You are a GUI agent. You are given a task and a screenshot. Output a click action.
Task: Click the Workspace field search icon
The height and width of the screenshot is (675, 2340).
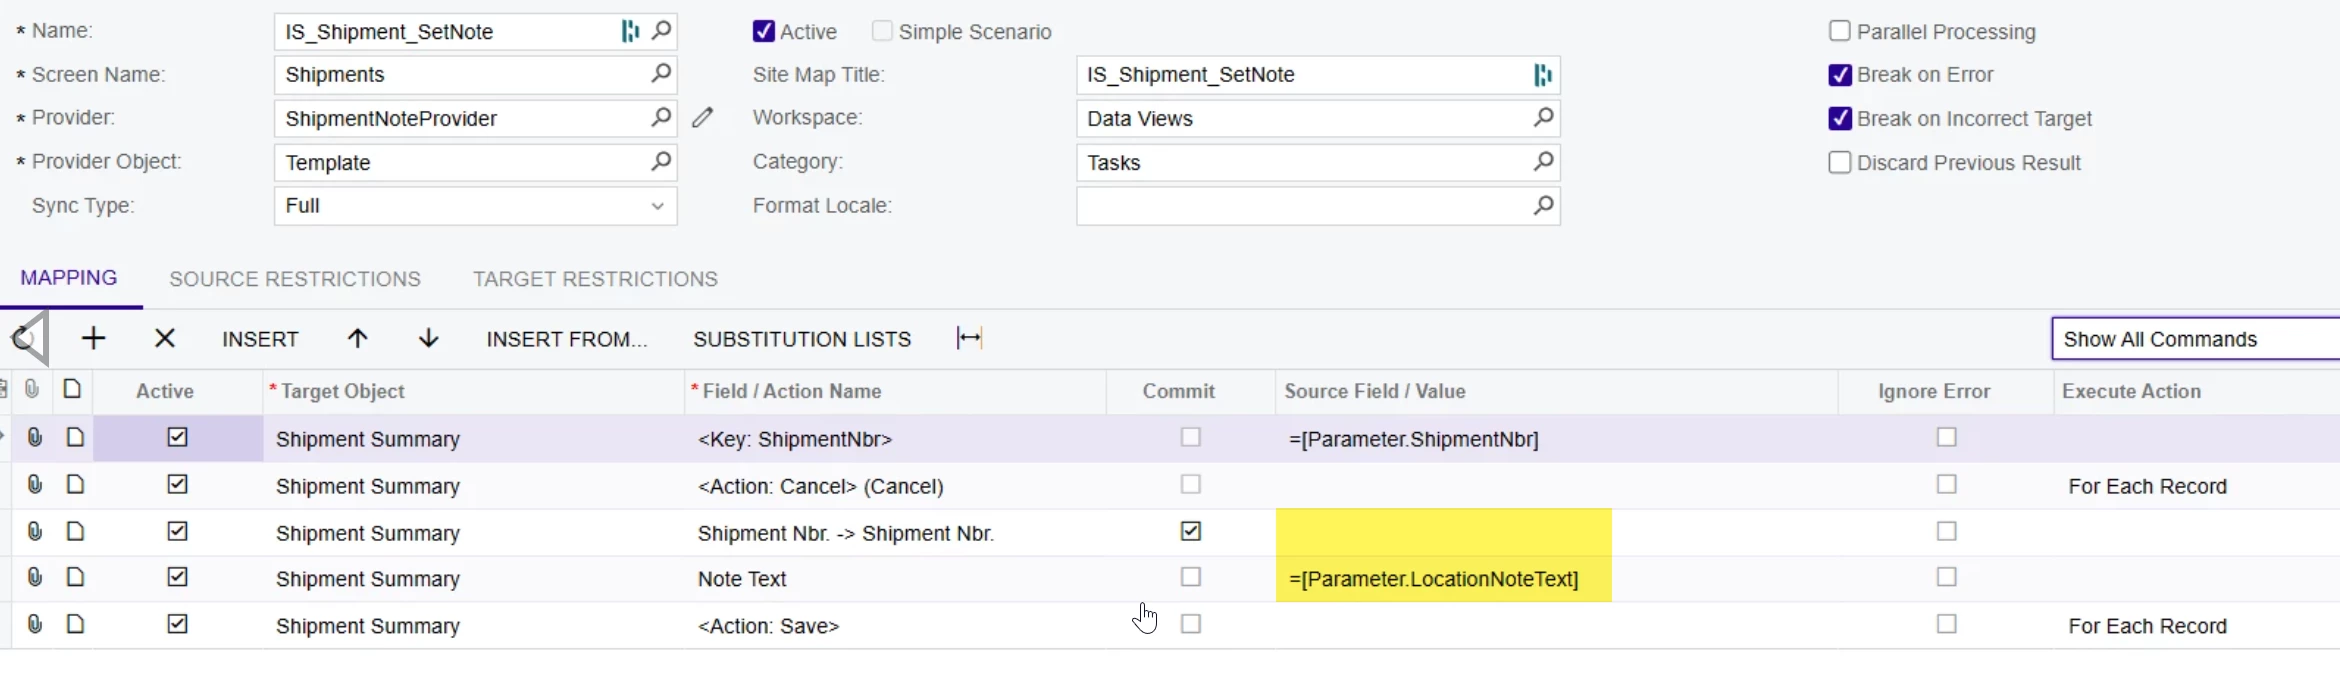1543,118
